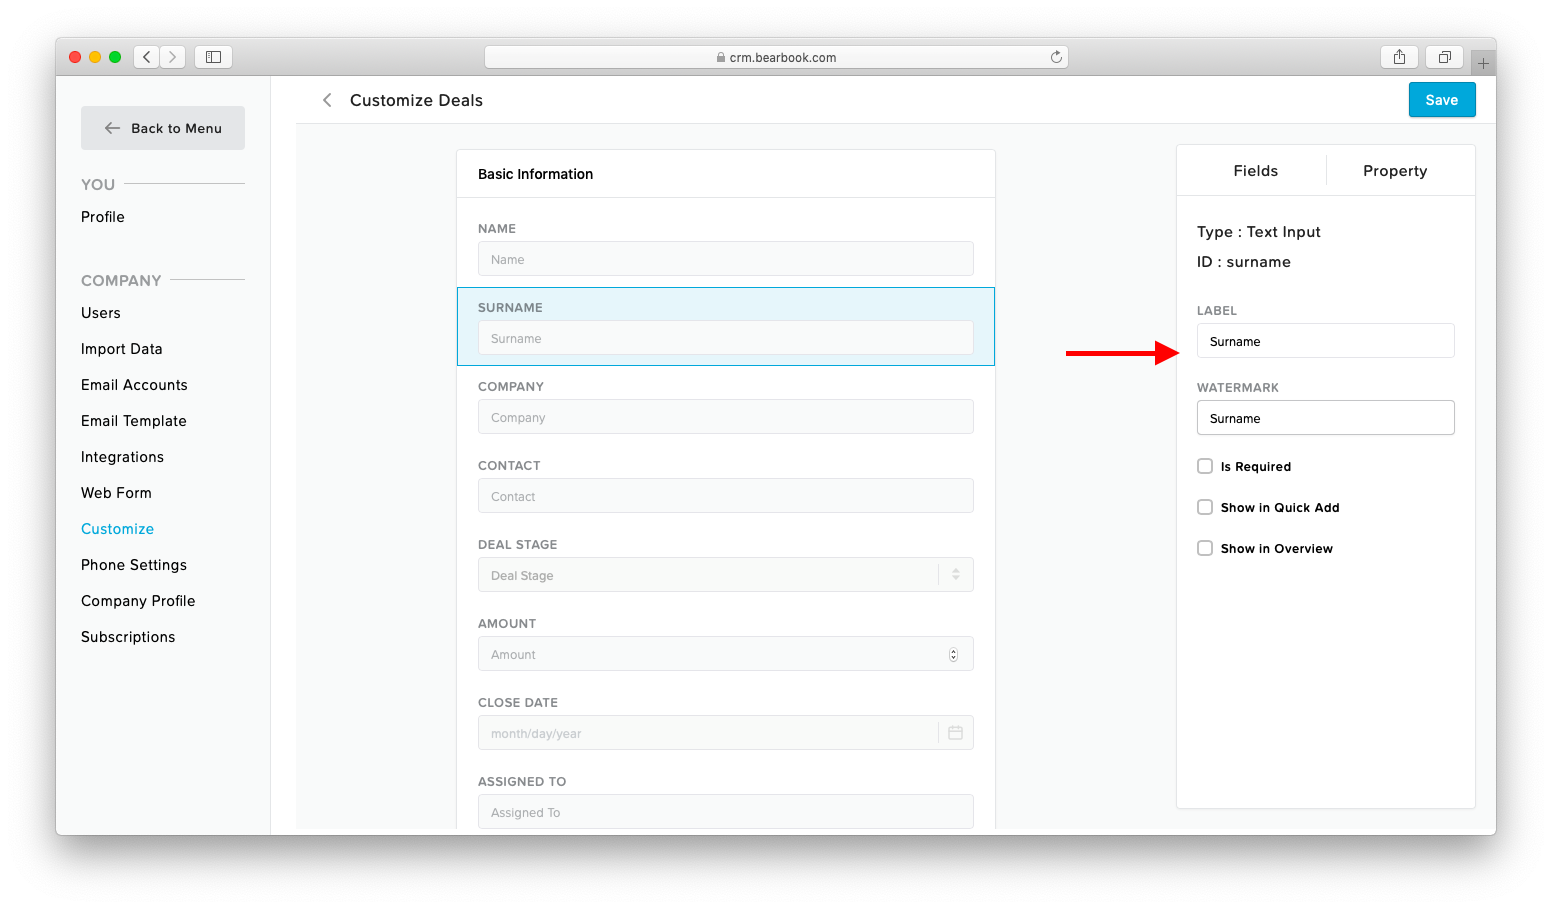The image size is (1552, 909).
Task: Click the ID : surname text
Action: [x=1244, y=262]
